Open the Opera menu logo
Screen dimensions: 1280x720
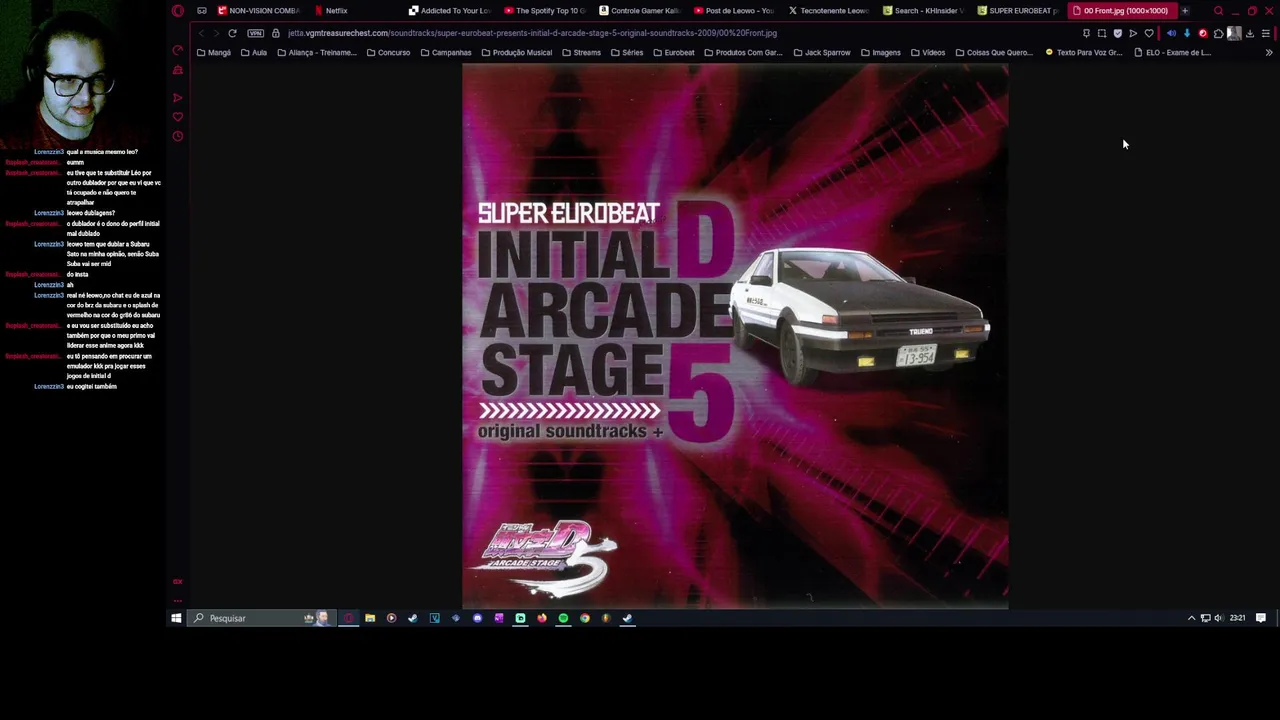pos(178,11)
